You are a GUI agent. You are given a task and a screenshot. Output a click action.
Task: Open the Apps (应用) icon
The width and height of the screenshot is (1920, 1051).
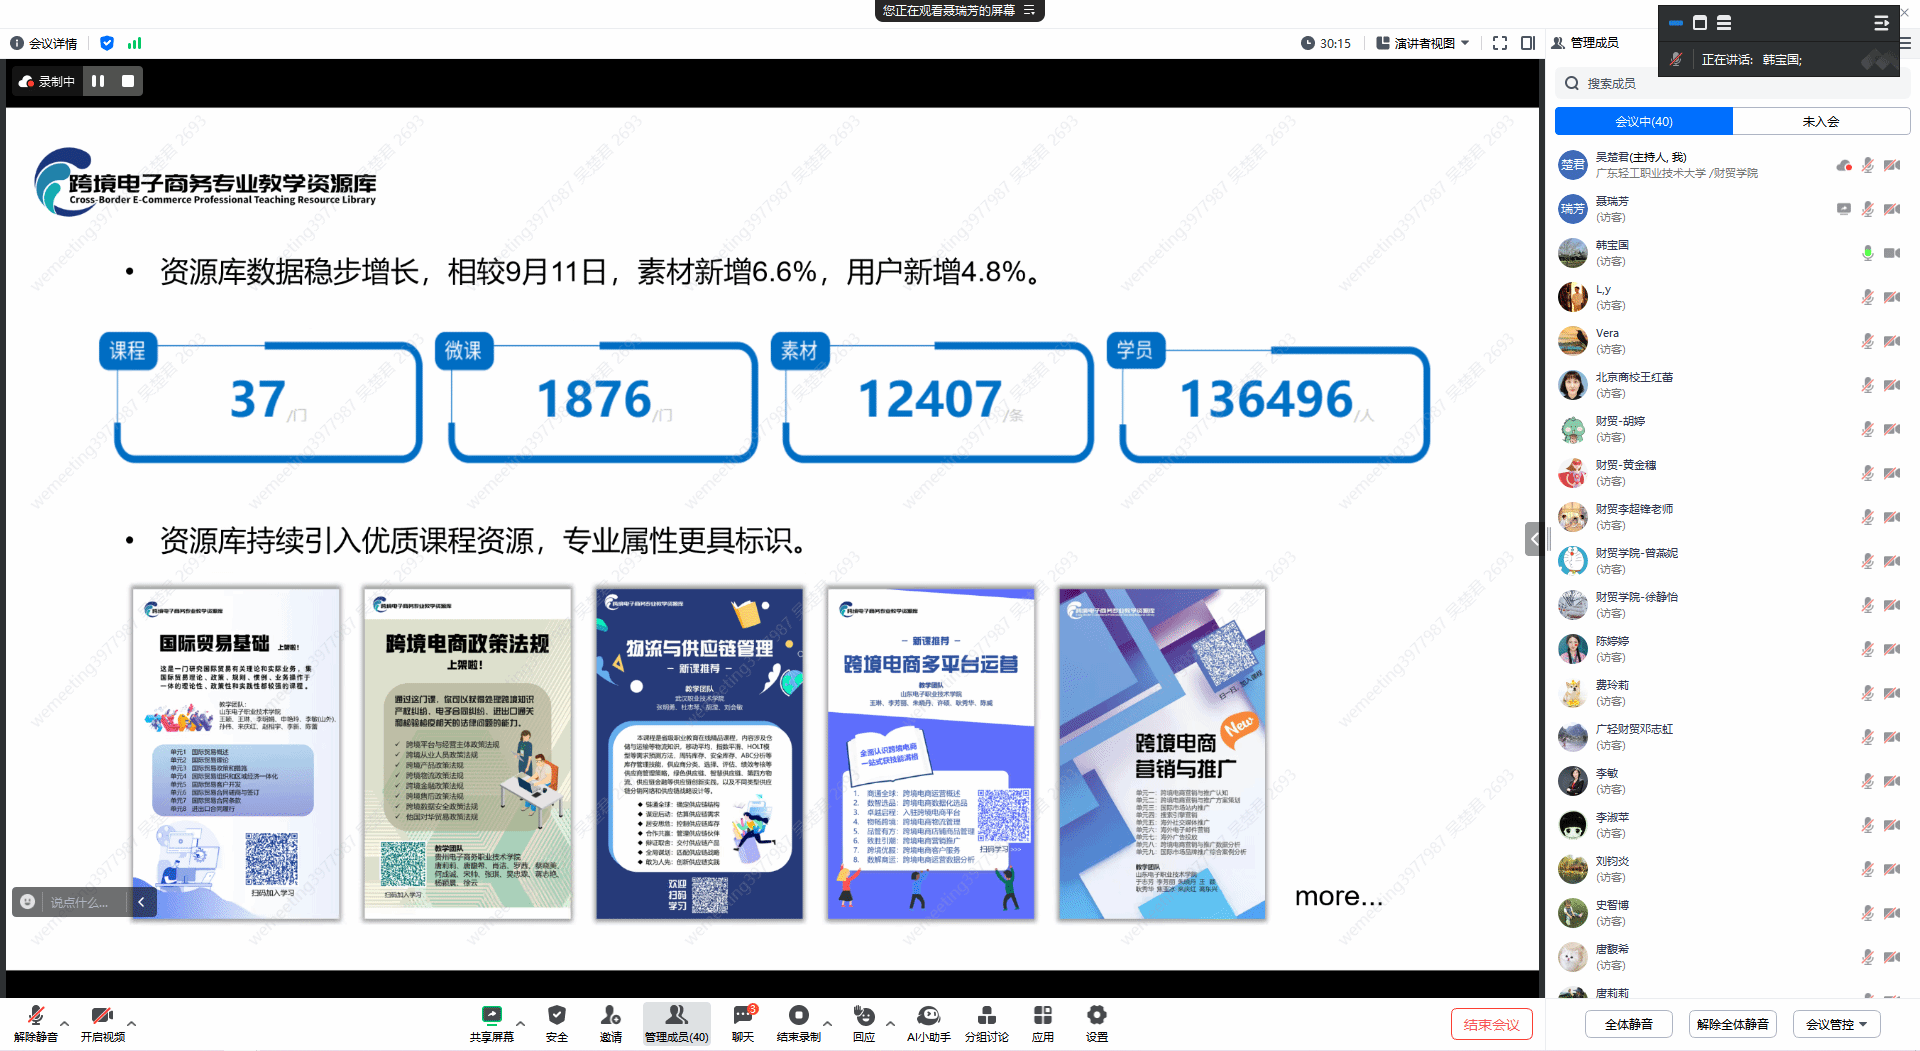[1043, 1016]
